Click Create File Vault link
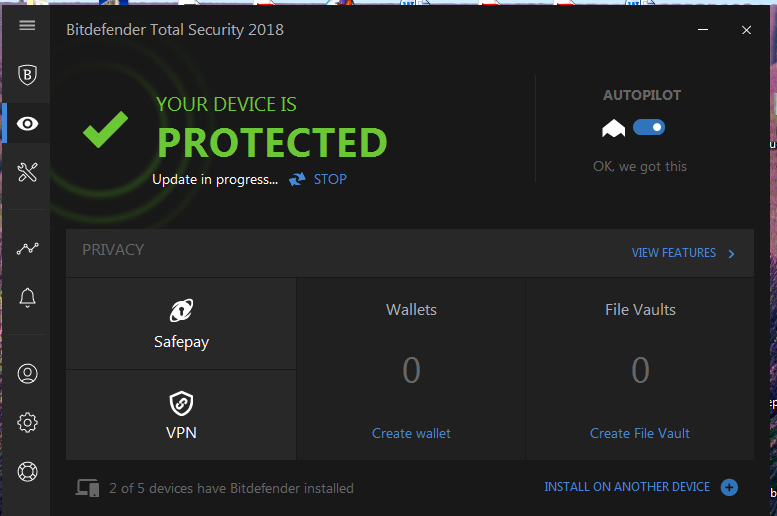The width and height of the screenshot is (777, 516). (640, 433)
